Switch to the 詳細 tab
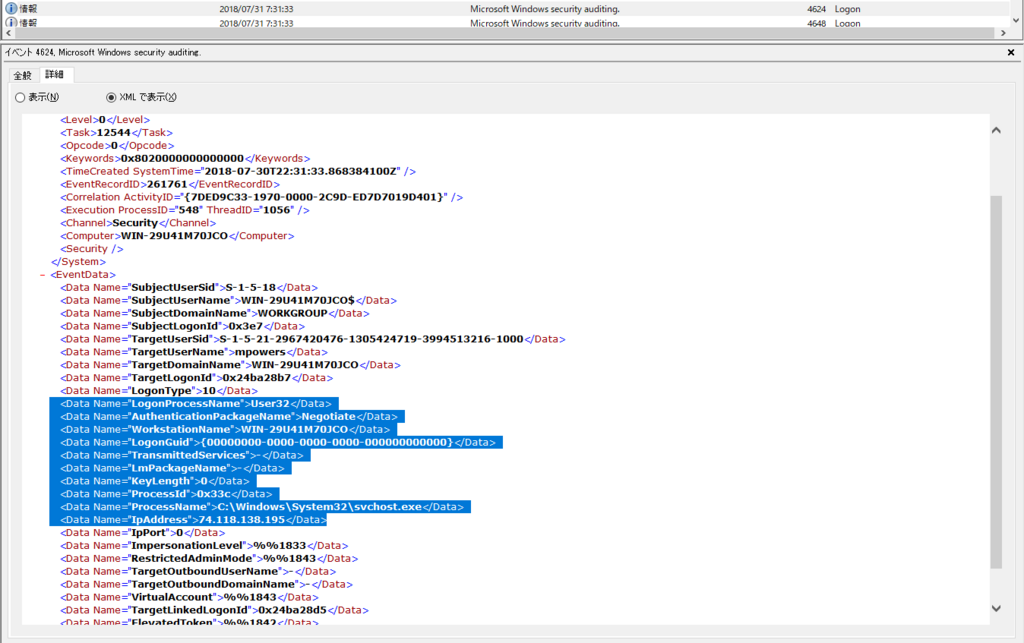Image resolution: width=1024 pixels, height=643 pixels. click(x=55, y=74)
